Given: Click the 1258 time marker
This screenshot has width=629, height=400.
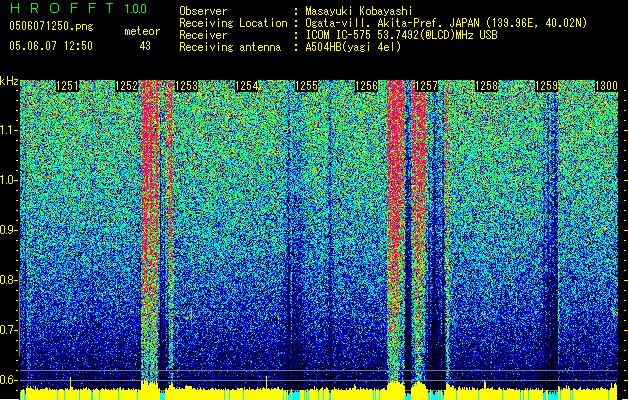Looking at the screenshot, I should tap(486, 86).
